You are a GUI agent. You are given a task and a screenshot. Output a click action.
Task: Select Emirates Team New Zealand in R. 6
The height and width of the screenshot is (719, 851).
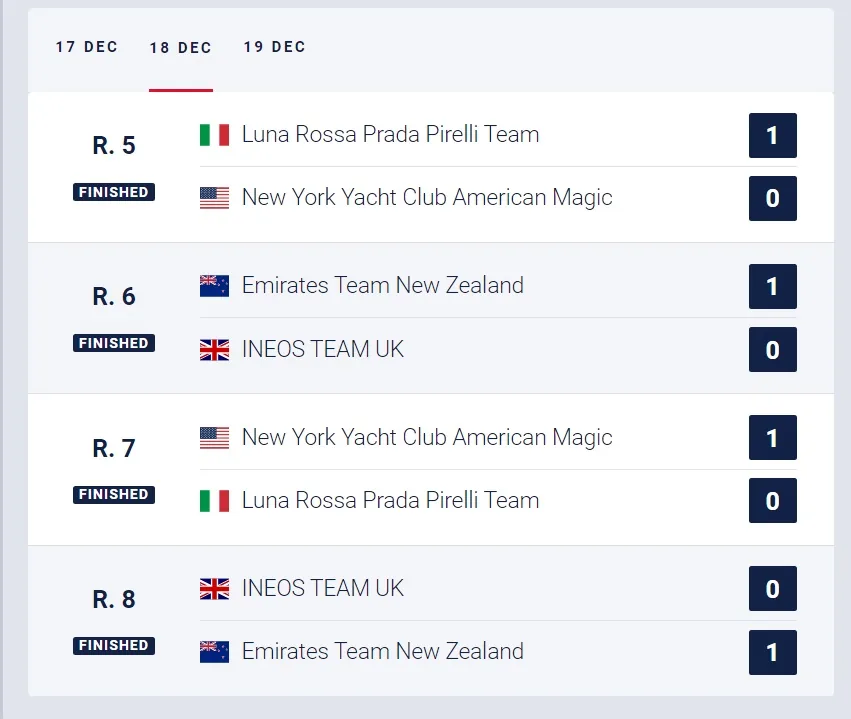(x=383, y=285)
